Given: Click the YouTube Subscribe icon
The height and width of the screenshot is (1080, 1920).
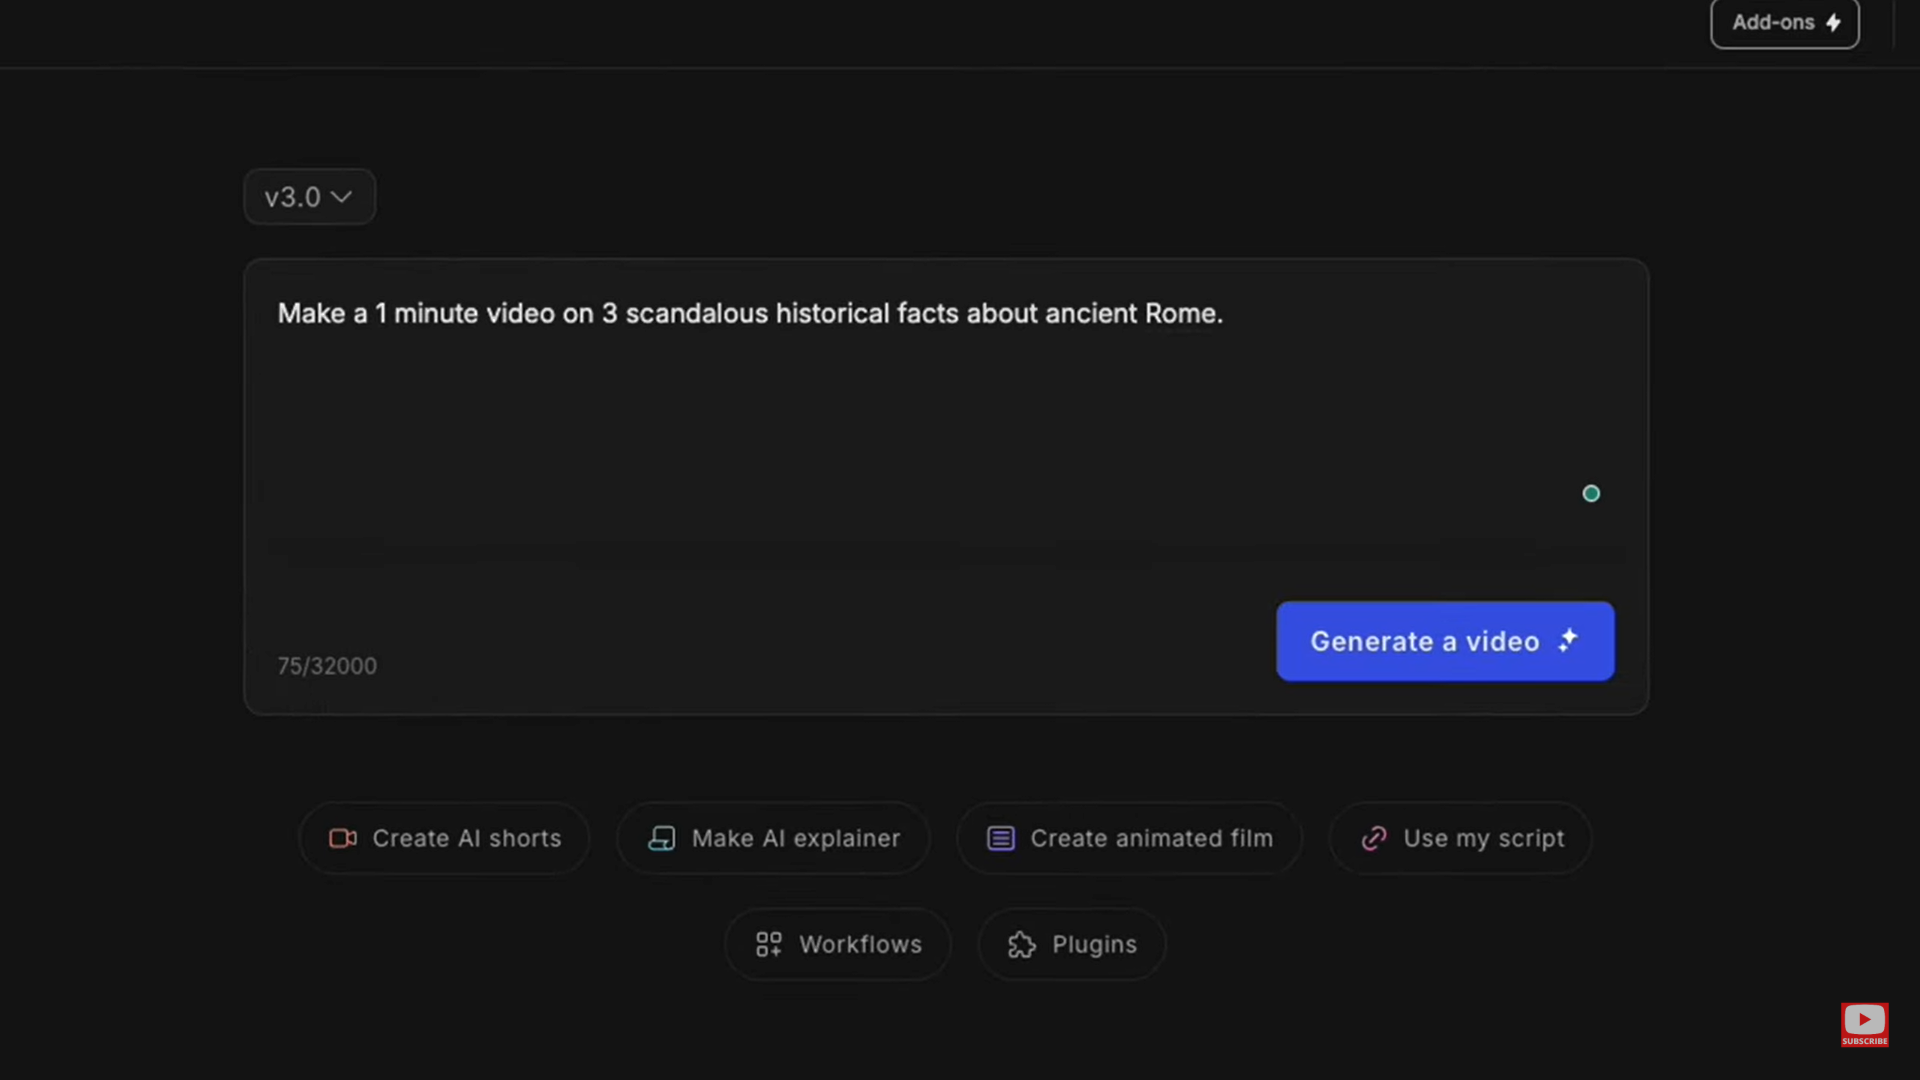Looking at the screenshot, I should 1864,1024.
